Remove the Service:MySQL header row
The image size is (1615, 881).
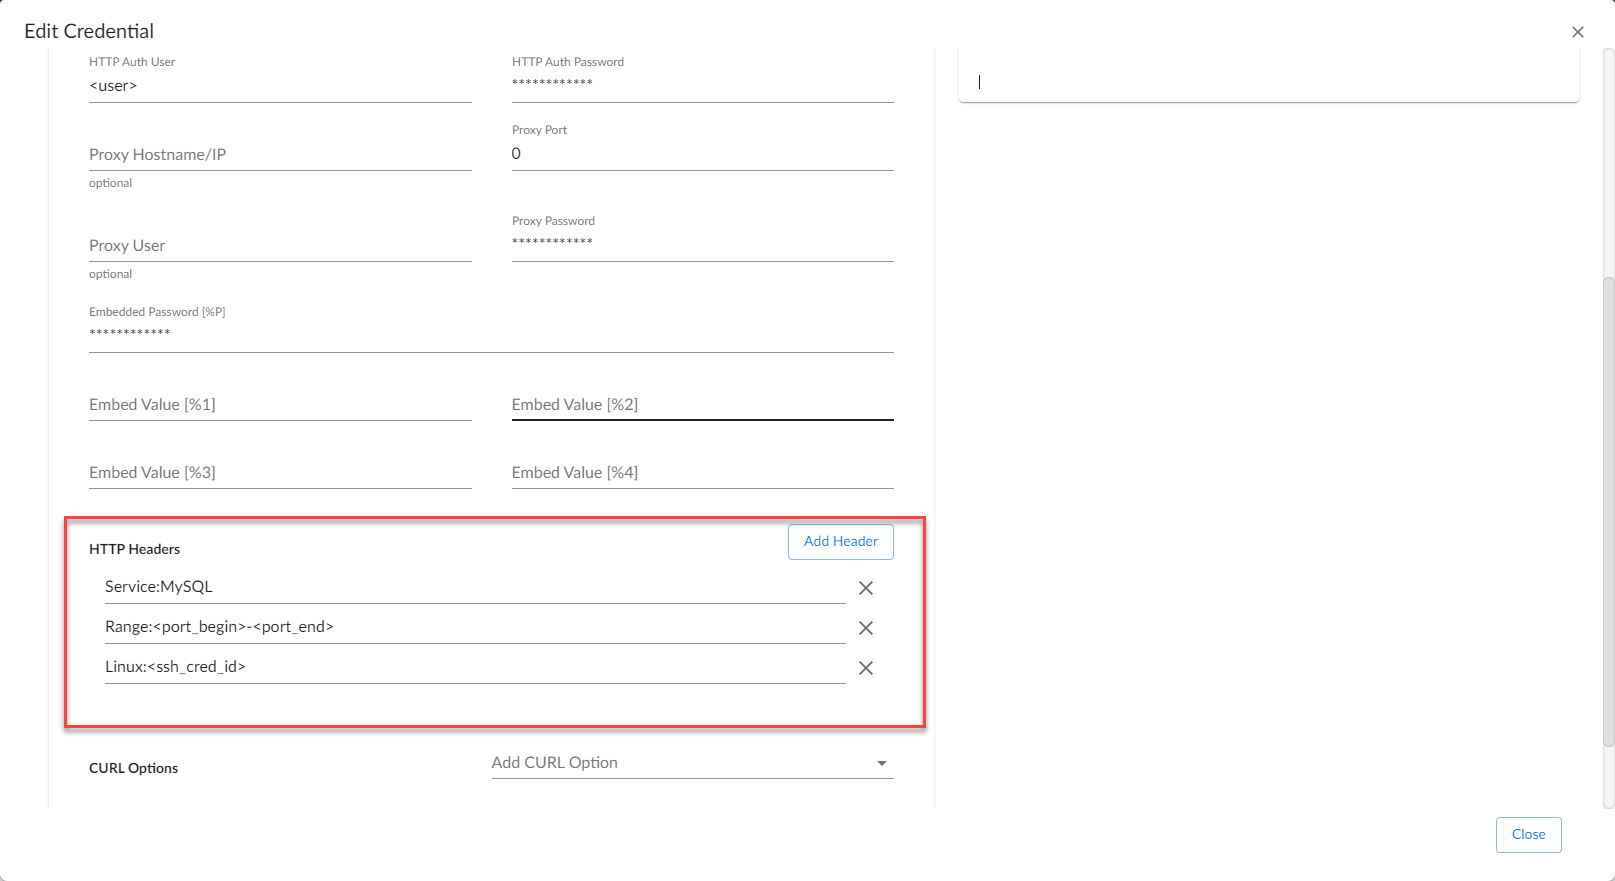pyautogui.click(x=866, y=588)
